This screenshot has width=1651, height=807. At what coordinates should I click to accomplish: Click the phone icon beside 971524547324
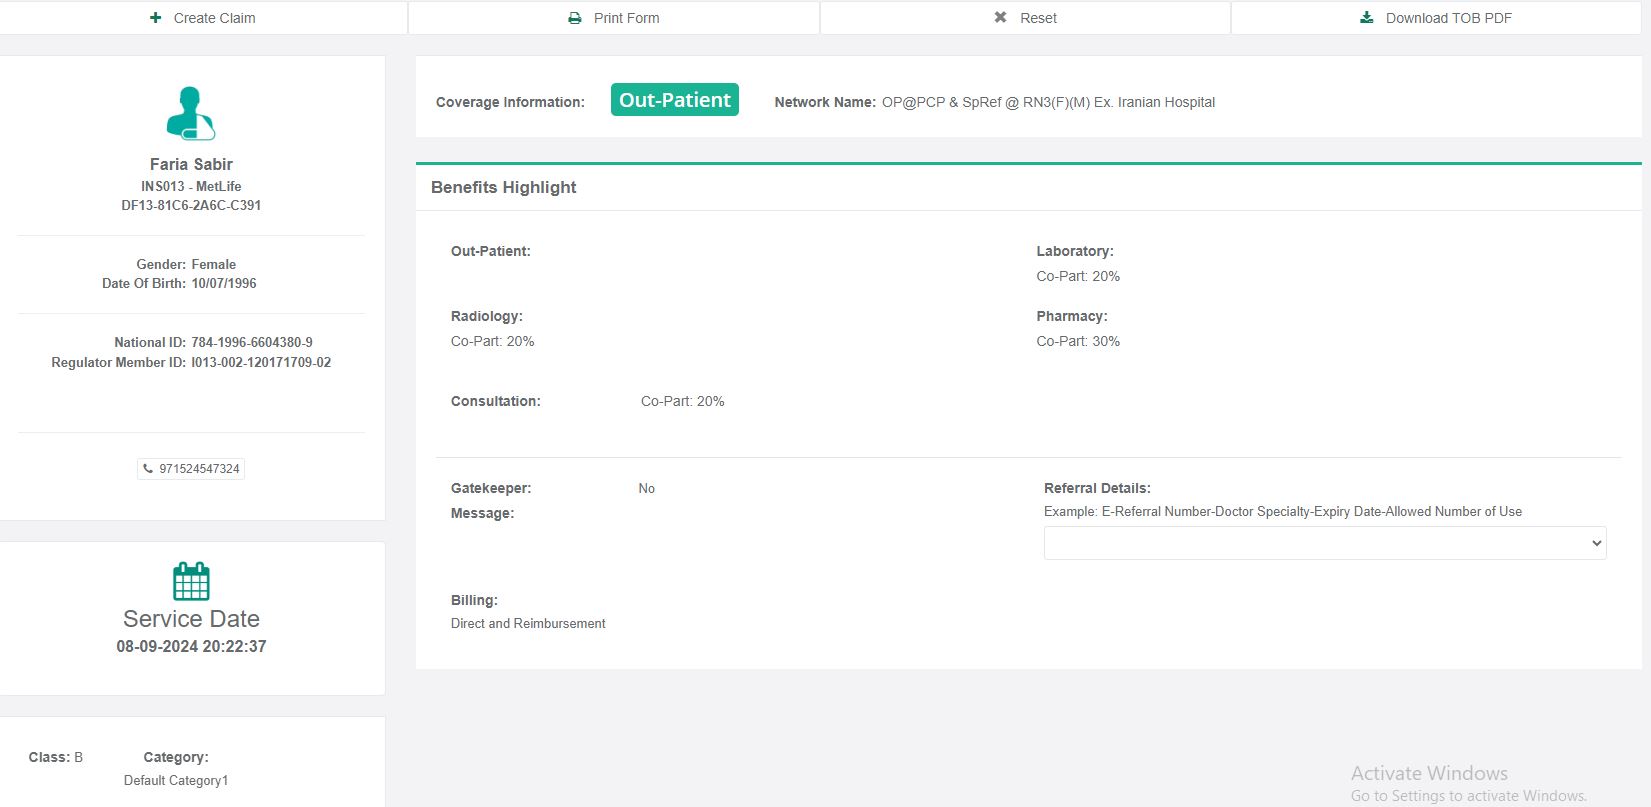tap(149, 469)
